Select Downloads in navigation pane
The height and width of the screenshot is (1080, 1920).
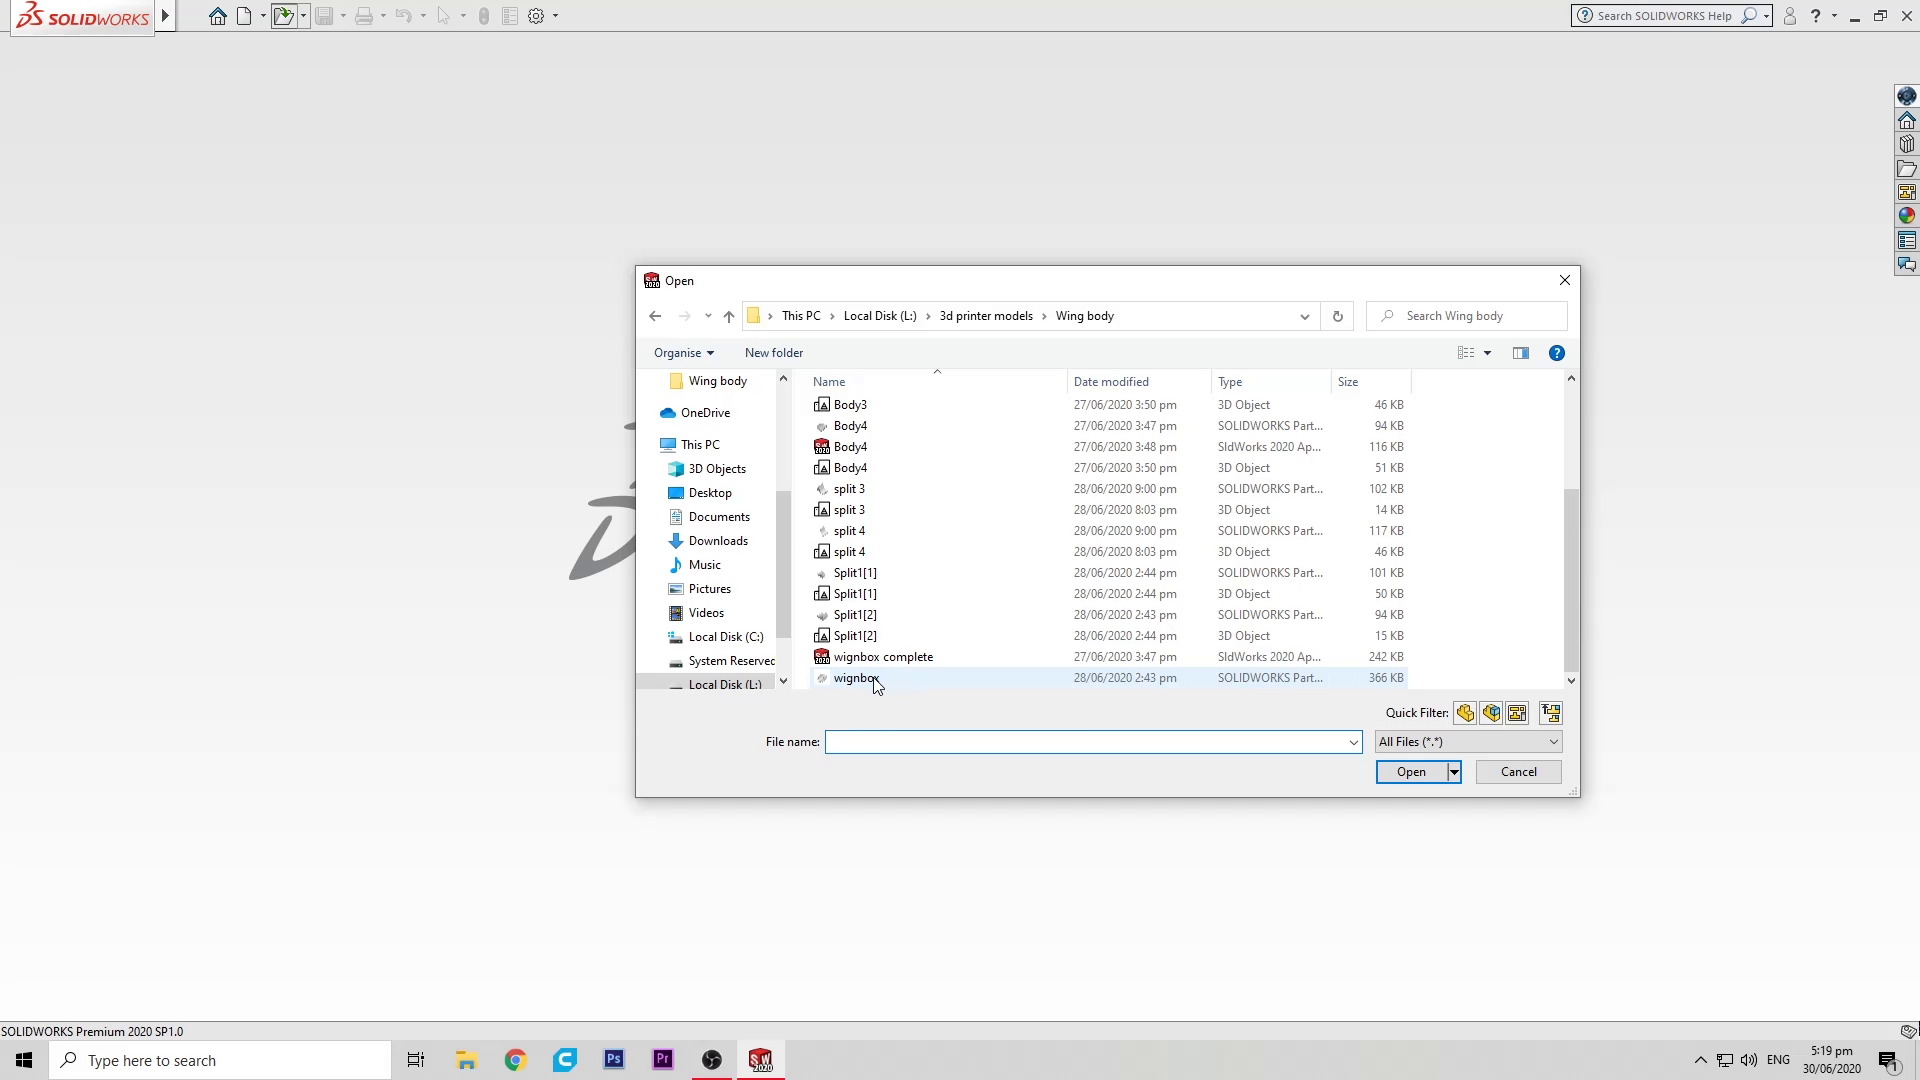tap(718, 541)
